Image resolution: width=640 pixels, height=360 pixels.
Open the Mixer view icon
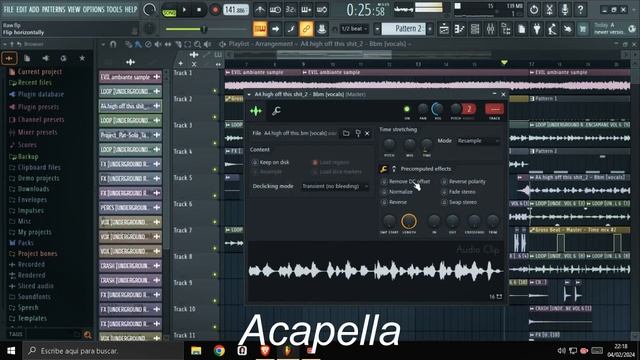coord(491,29)
